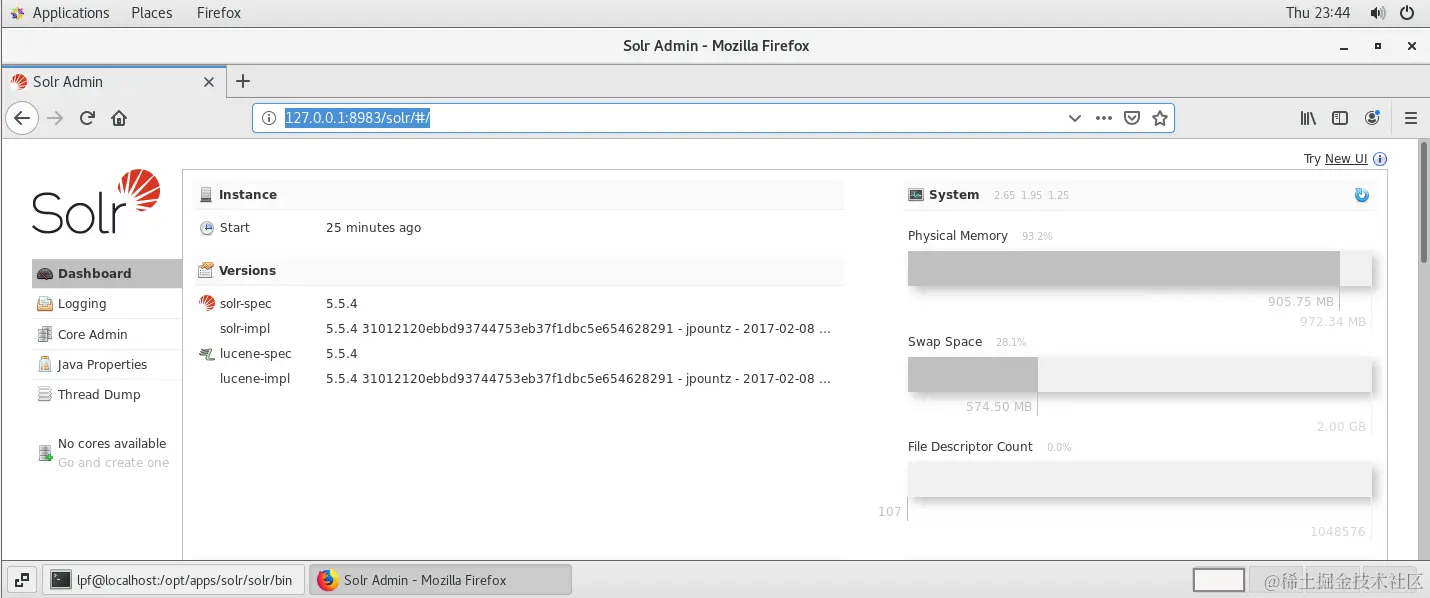Open Thread Dump page
The image size is (1430, 598).
tap(99, 395)
